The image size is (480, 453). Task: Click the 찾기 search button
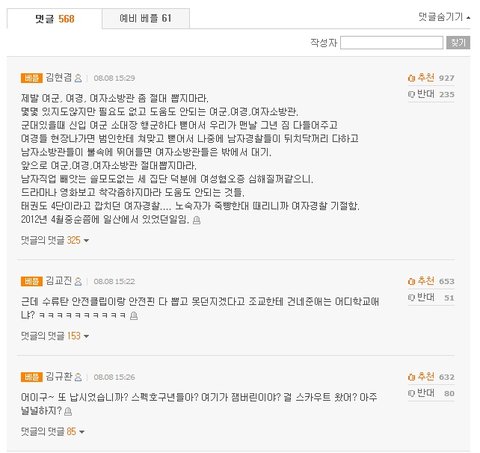tap(458, 43)
